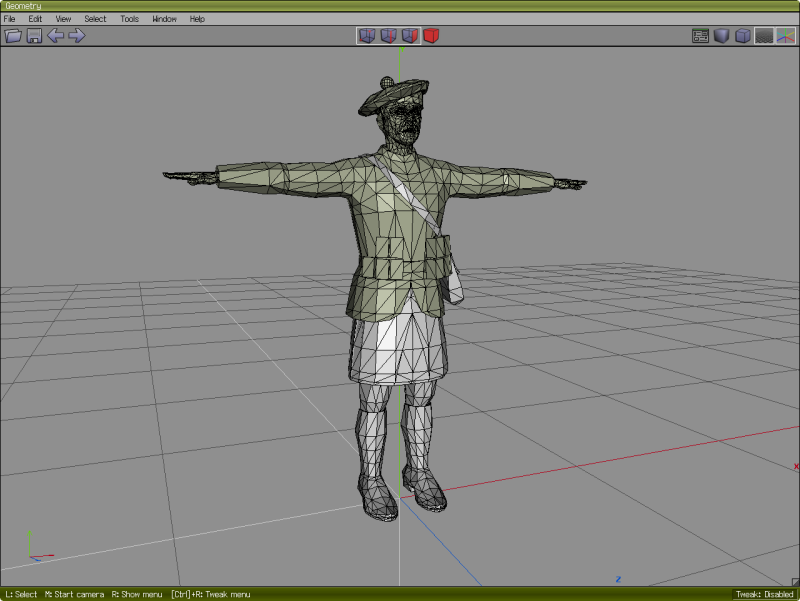Toggle orthographic/perspective view cube icon
800x601 pixels.
tap(743, 36)
